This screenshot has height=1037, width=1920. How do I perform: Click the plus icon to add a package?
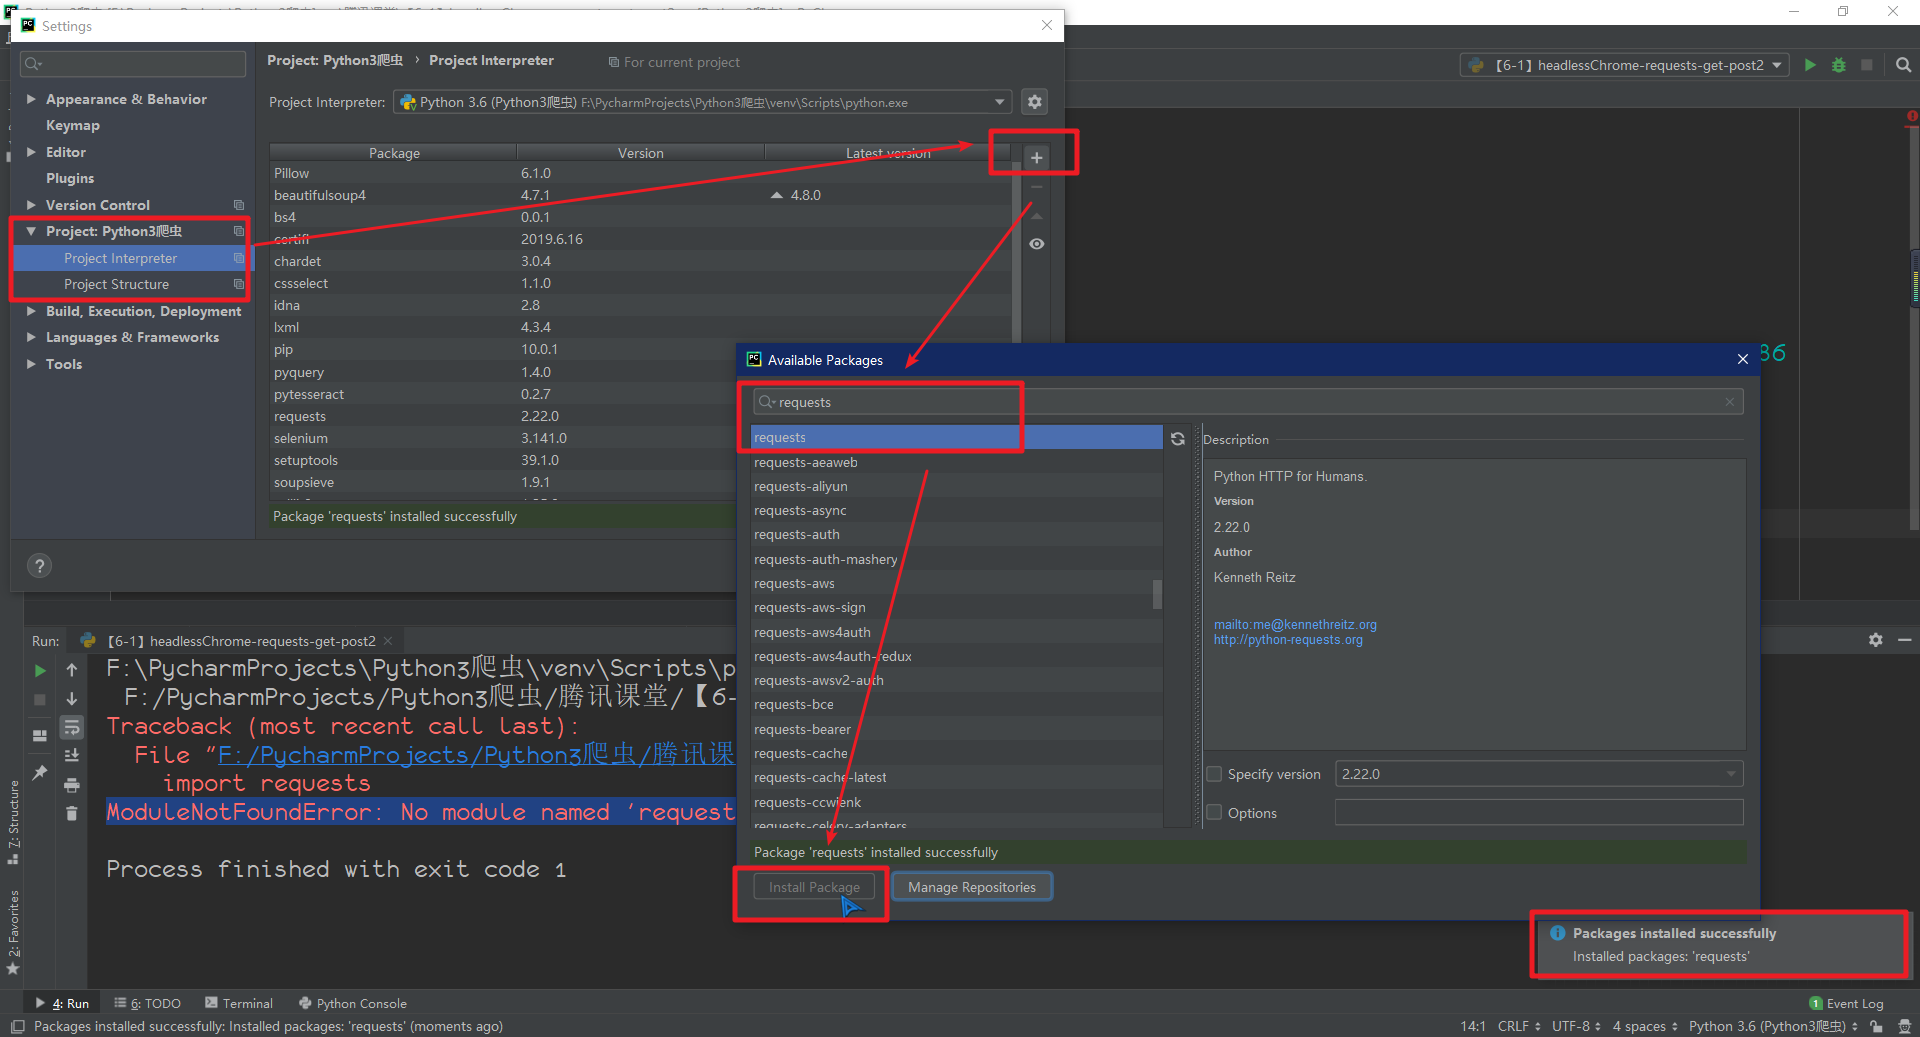pyautogui.click(x=1036, y=158)
